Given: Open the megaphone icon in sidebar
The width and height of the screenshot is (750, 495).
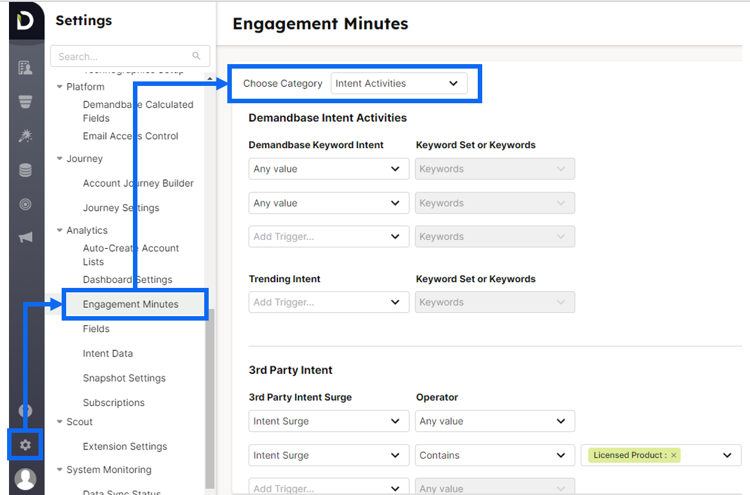Looking at the screenshot, I should [25, 237].
